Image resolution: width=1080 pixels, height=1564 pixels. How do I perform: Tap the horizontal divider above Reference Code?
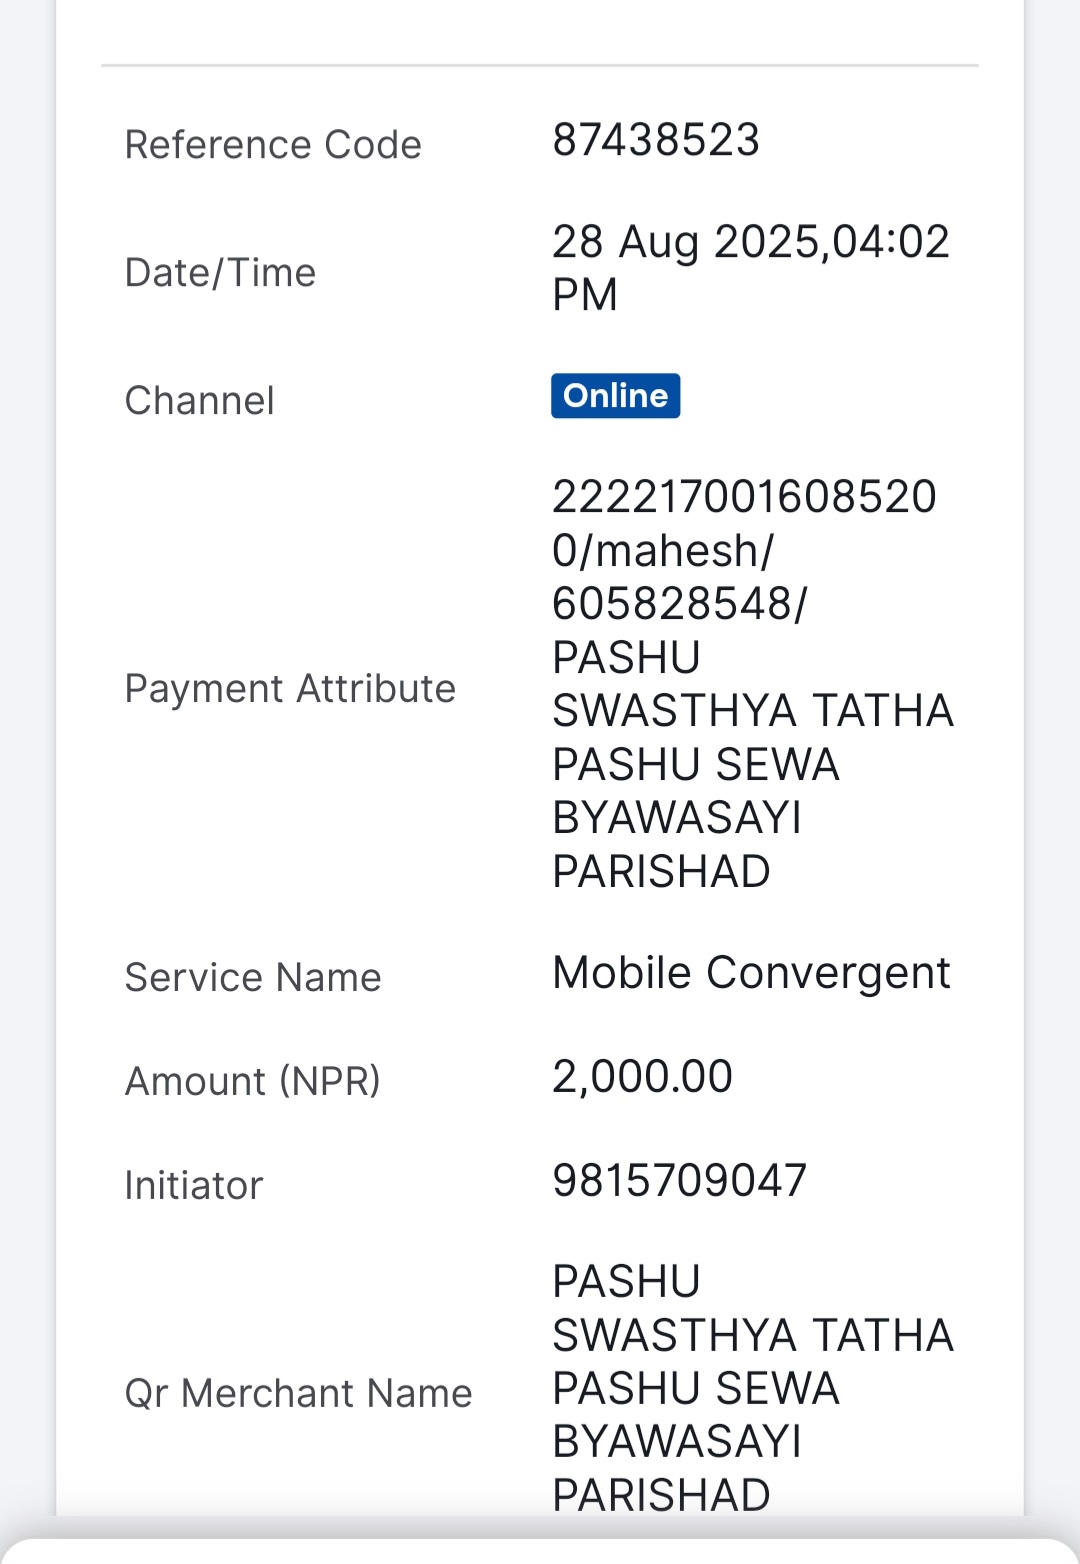(x=540, y=66)
